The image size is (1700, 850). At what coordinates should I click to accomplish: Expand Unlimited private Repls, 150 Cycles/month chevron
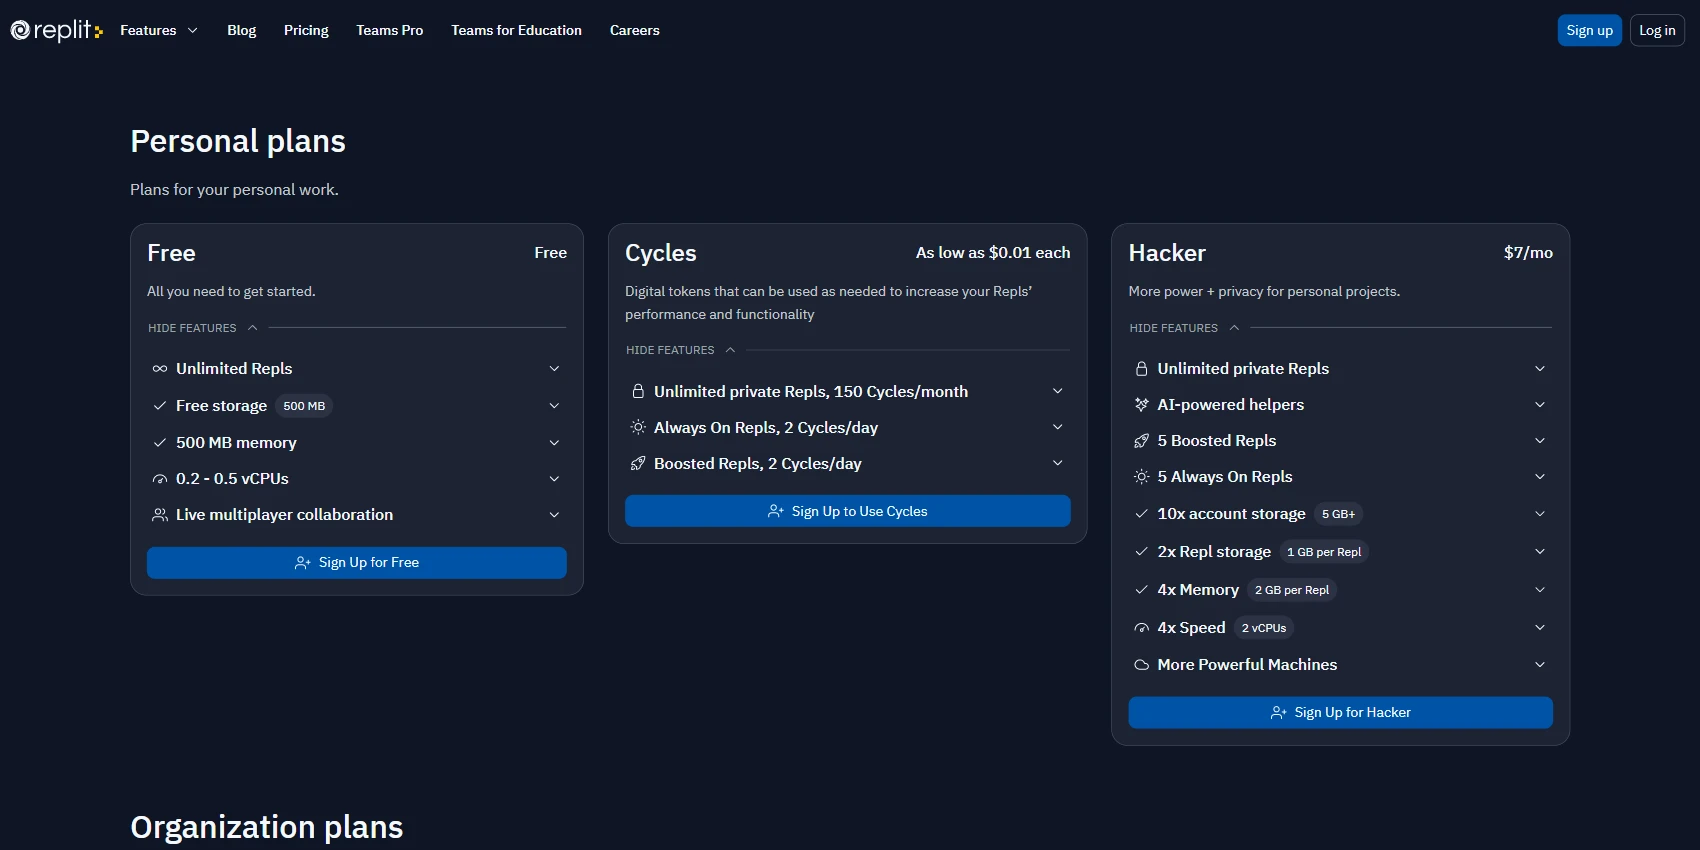1058,391
